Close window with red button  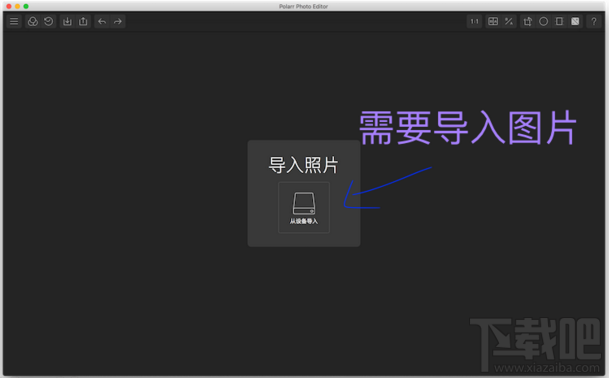click(9, 6)
